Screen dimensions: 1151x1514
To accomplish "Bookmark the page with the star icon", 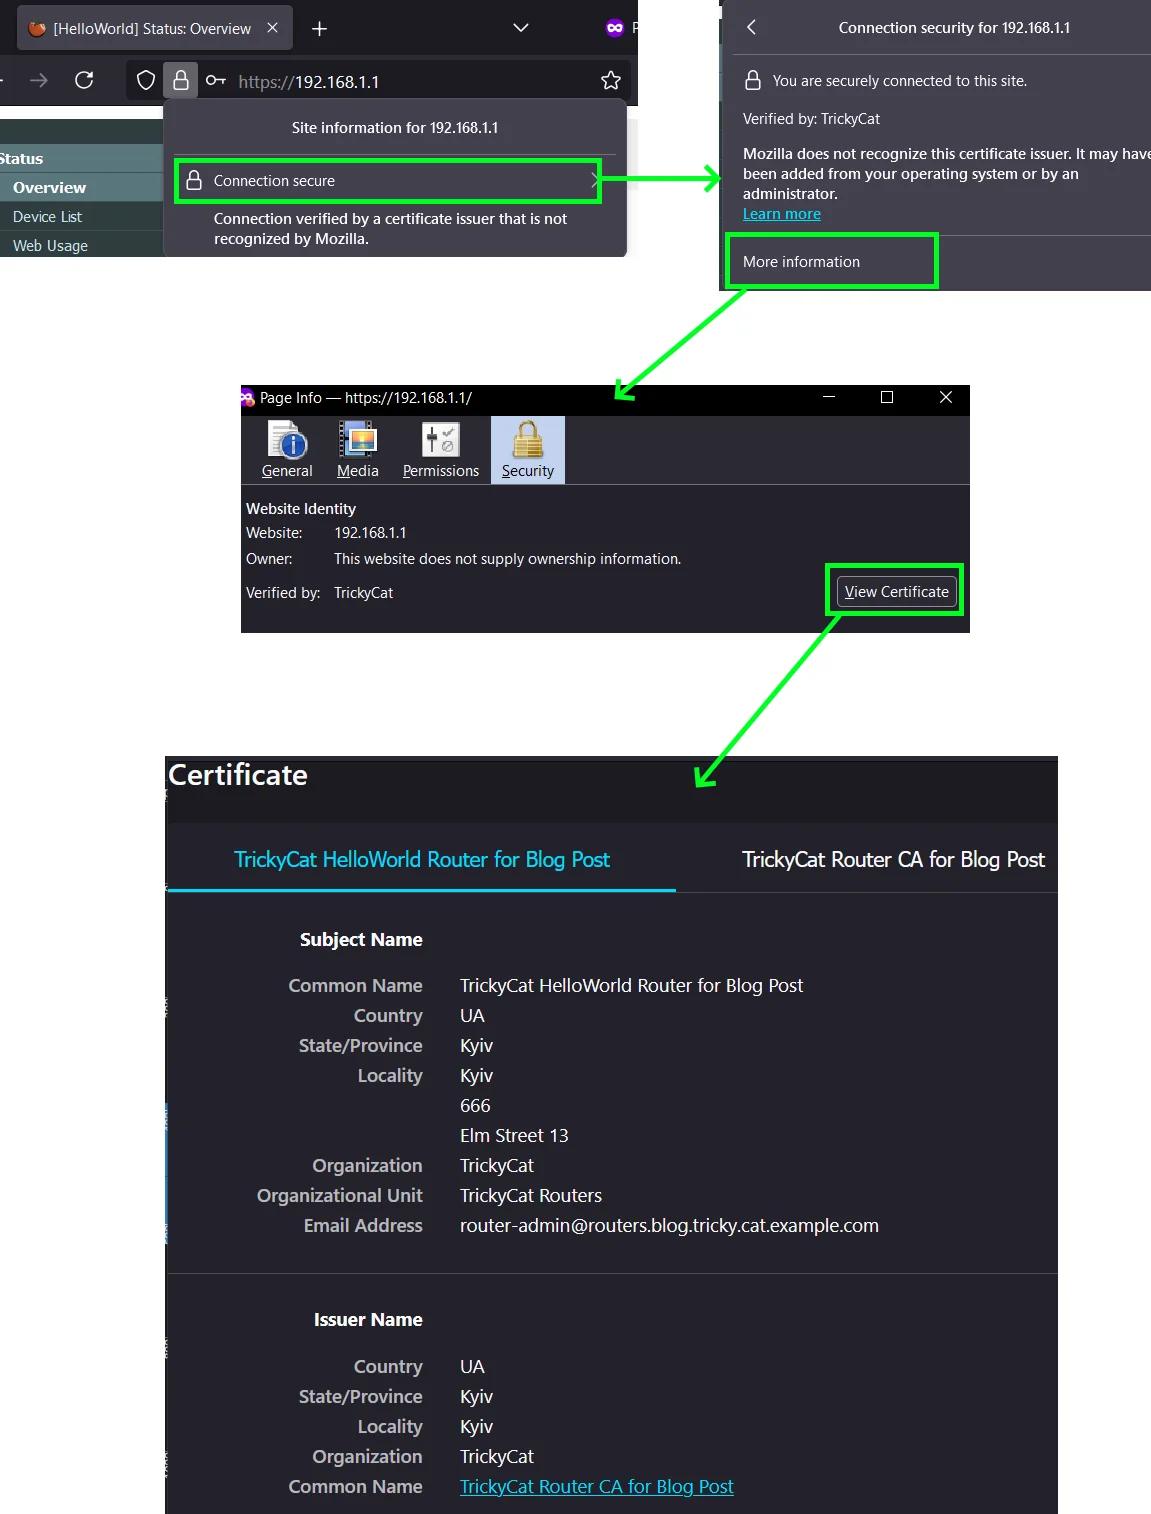I will point(611,80).
